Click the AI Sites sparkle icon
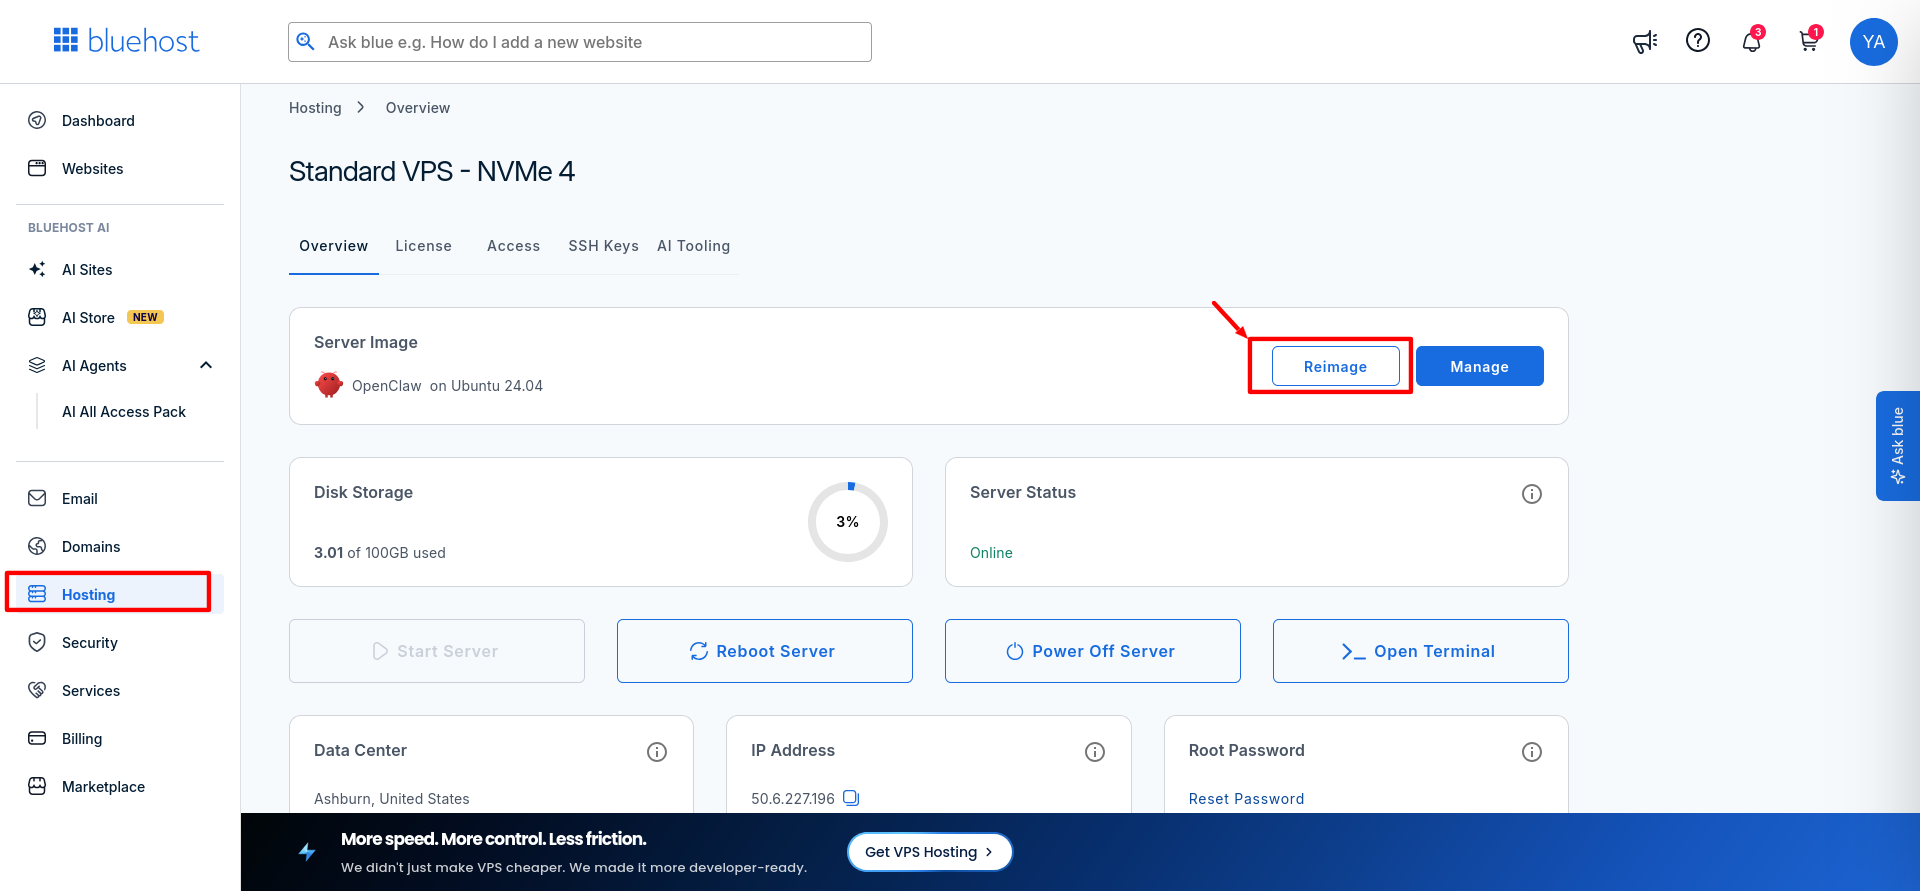1920x891 pixels. (37, 269)
